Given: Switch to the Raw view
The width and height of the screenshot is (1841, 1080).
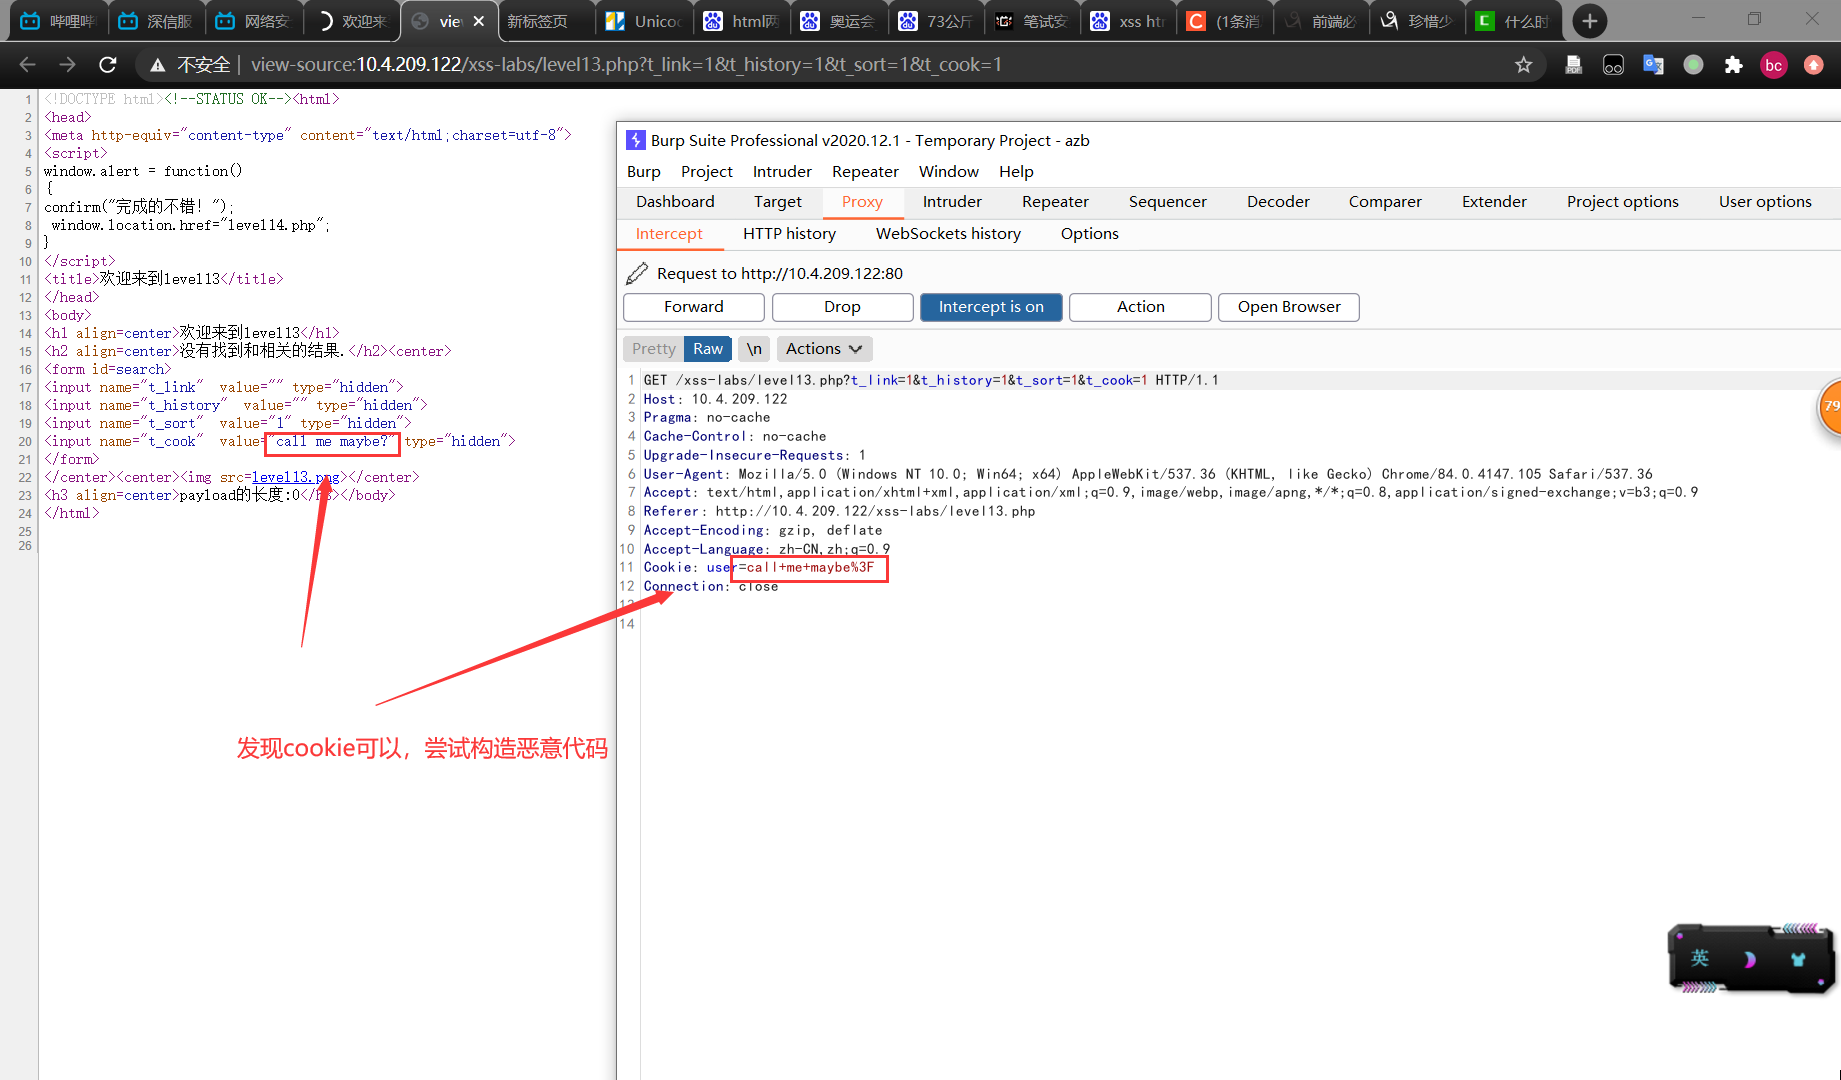Looking at the screenshot, I should pyautogui.click(x=708, y=349).
